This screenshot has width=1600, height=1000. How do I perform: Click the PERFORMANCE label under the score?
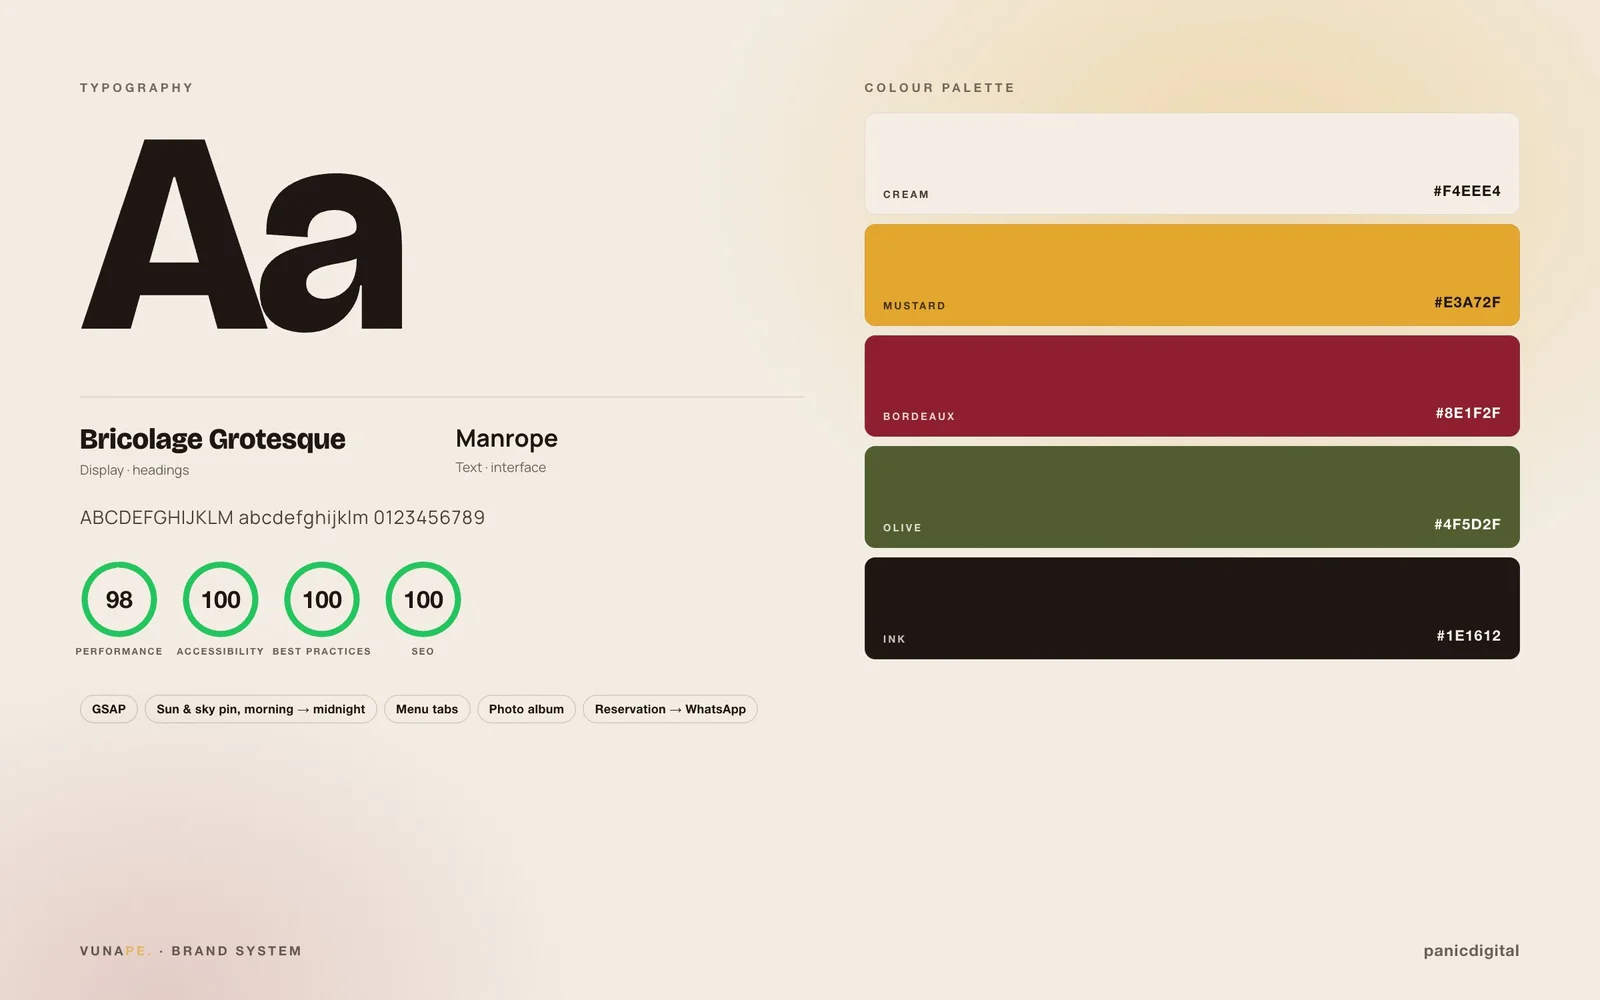pos(119,651)
